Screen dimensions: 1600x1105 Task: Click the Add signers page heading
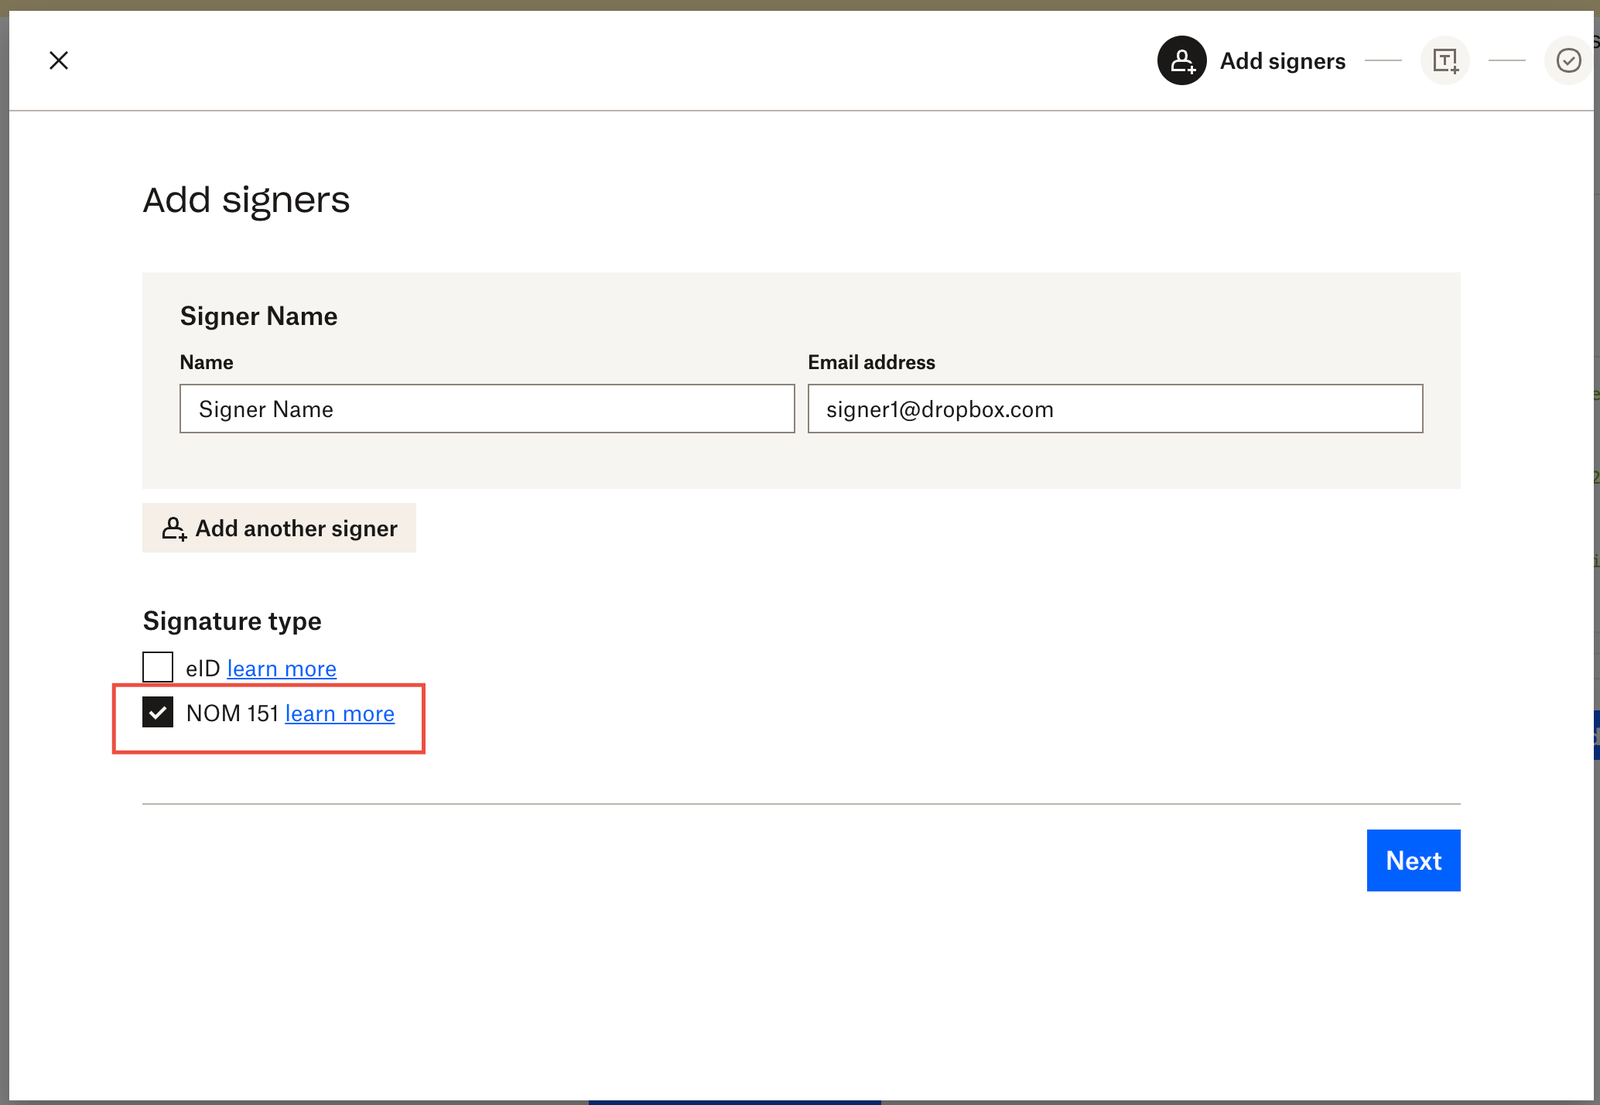tap(246, 200)
